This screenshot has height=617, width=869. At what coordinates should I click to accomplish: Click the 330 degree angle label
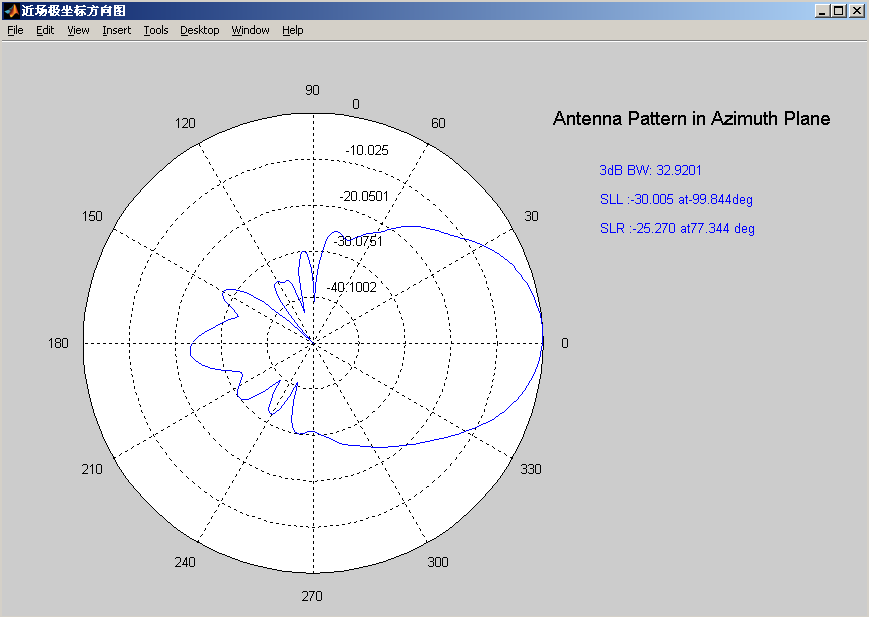(x=530, y=470)
